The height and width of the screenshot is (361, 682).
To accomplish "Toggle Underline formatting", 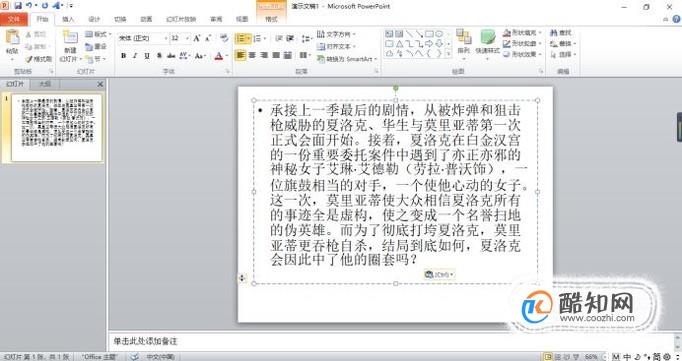I will [x=147, y=56].
